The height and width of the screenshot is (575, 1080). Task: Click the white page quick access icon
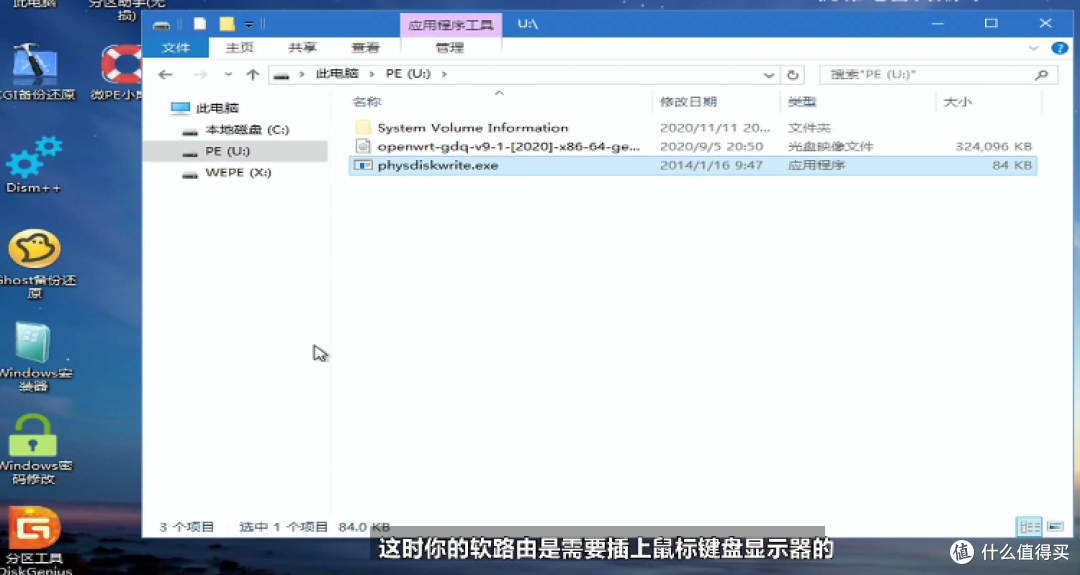200,24
